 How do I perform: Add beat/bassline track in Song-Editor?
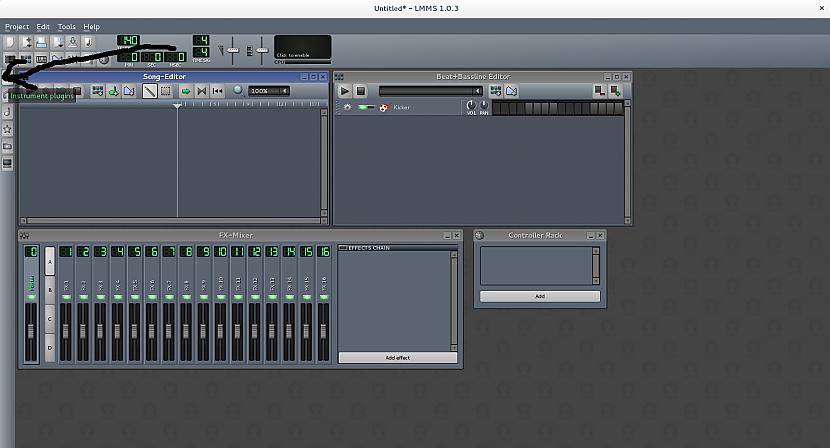click(x=97, y=91)
